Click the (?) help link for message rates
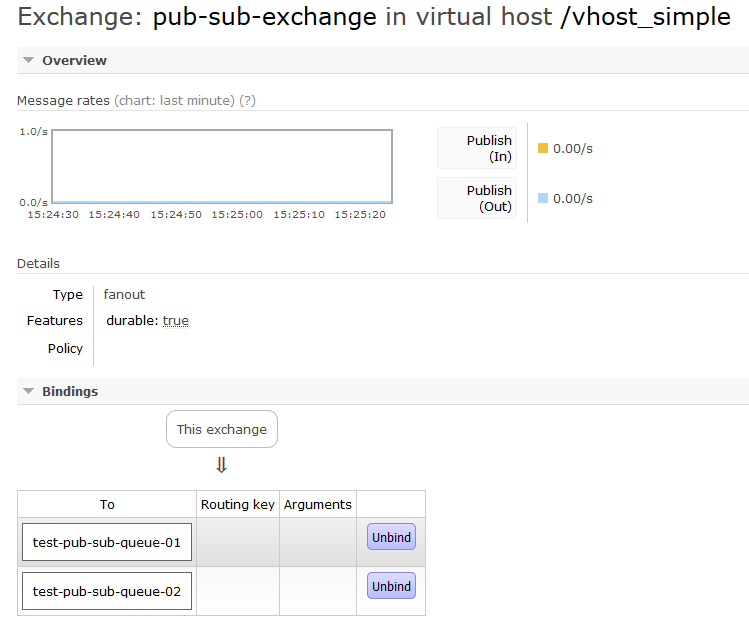Screen dimensions: 749x631 click(x=247, y=101)
